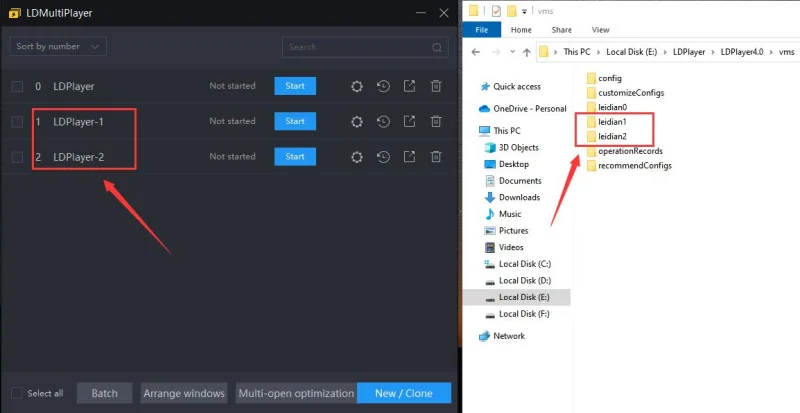
Task: Start the LDPlayer instance numbered 0
Action: click(x=295, y=86)
